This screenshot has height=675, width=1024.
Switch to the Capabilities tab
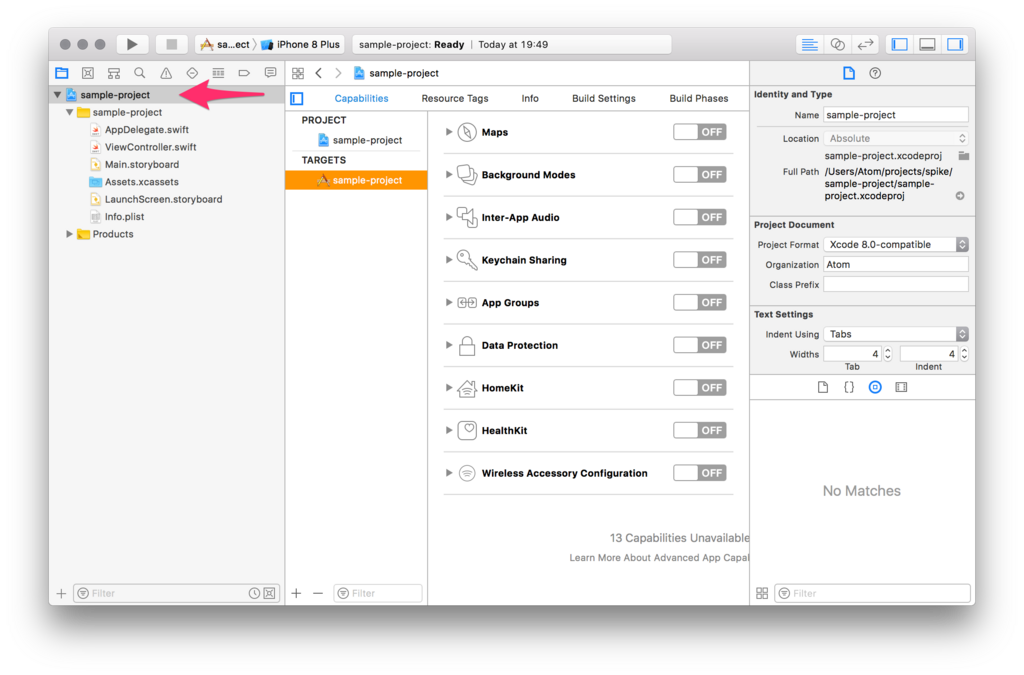click(361, 99)
